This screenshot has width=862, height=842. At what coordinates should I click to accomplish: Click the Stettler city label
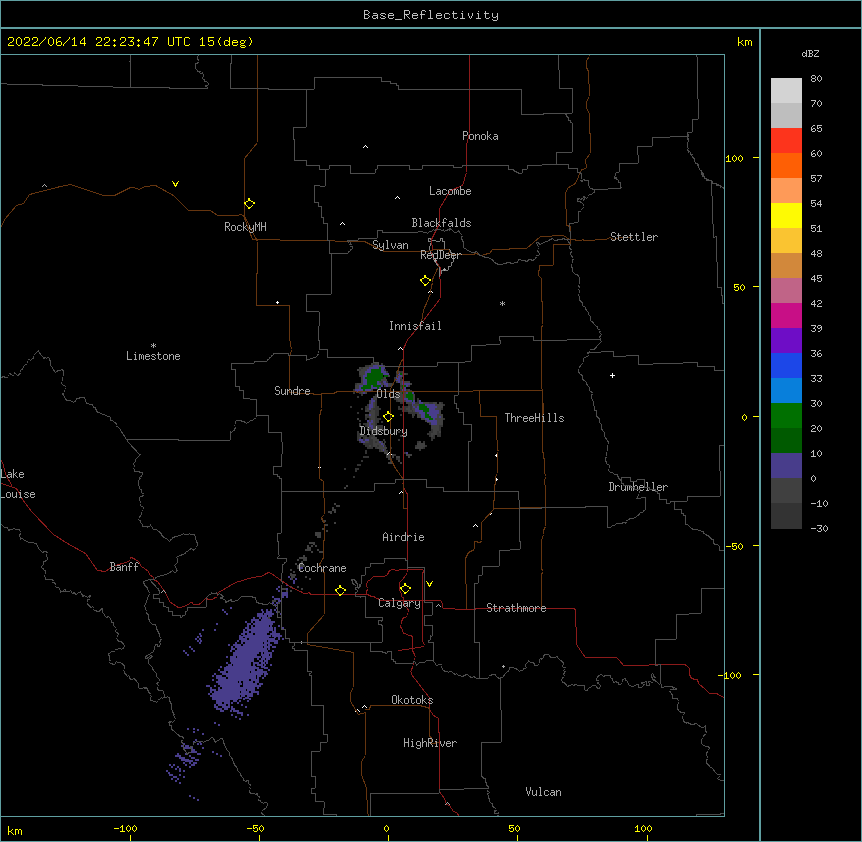(x=634, y=237)
